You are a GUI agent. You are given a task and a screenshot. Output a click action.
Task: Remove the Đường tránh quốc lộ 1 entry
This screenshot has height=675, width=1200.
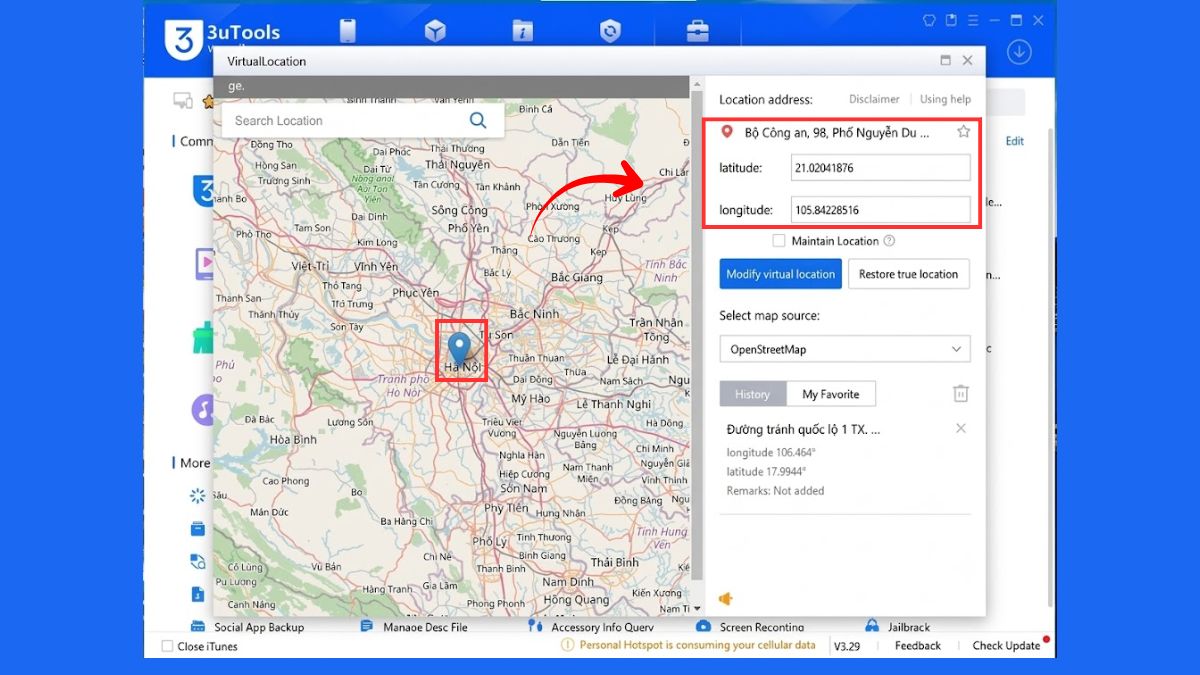click(960, 428)
